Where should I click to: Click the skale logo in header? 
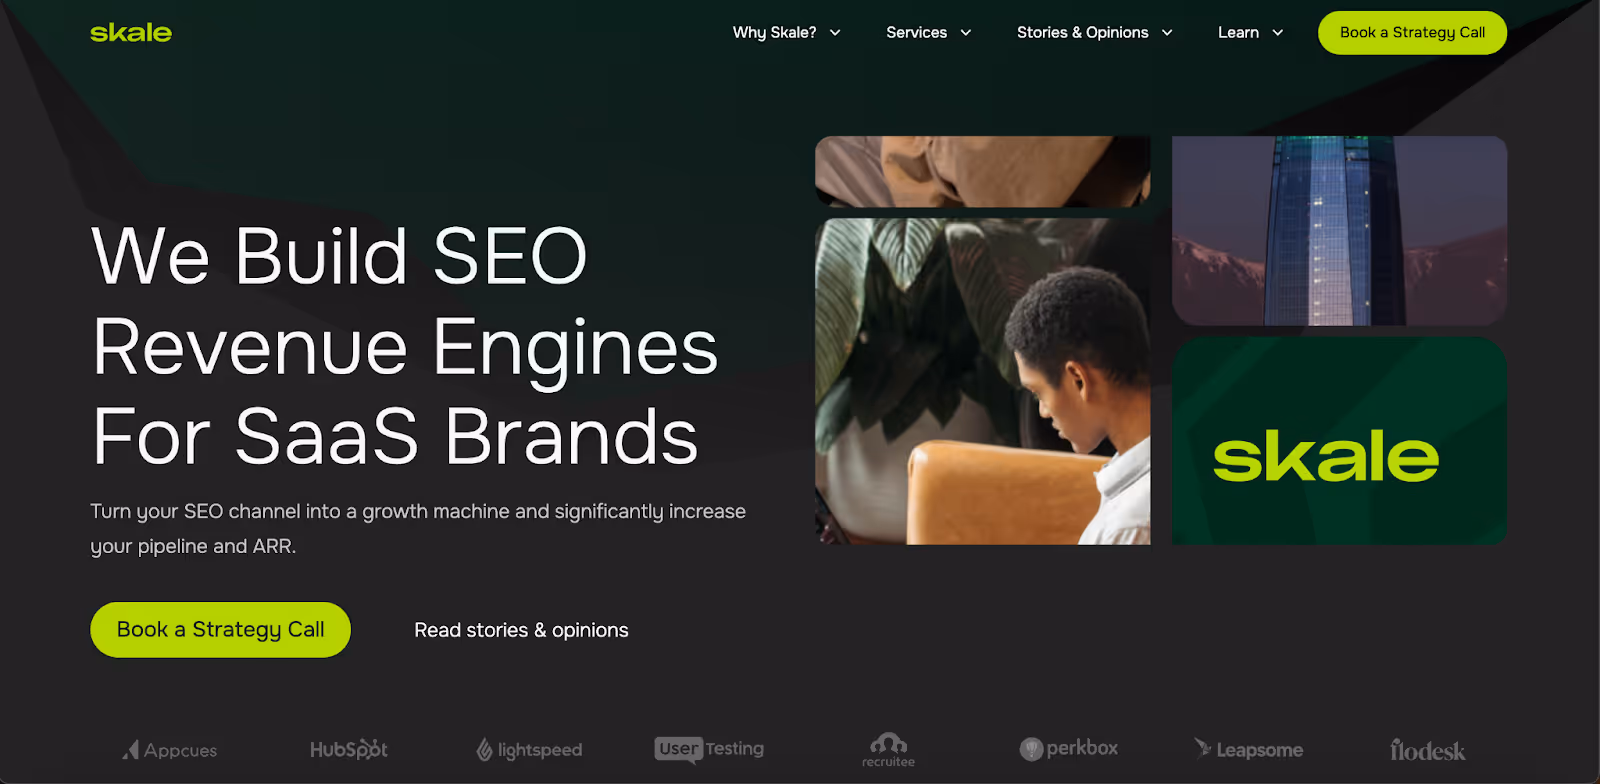(x=131, y=33)
